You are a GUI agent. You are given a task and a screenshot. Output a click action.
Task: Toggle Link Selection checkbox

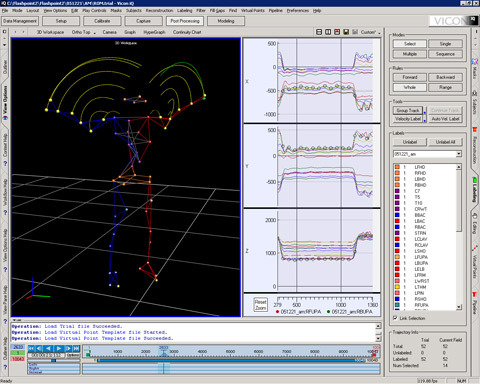(395, 318)
